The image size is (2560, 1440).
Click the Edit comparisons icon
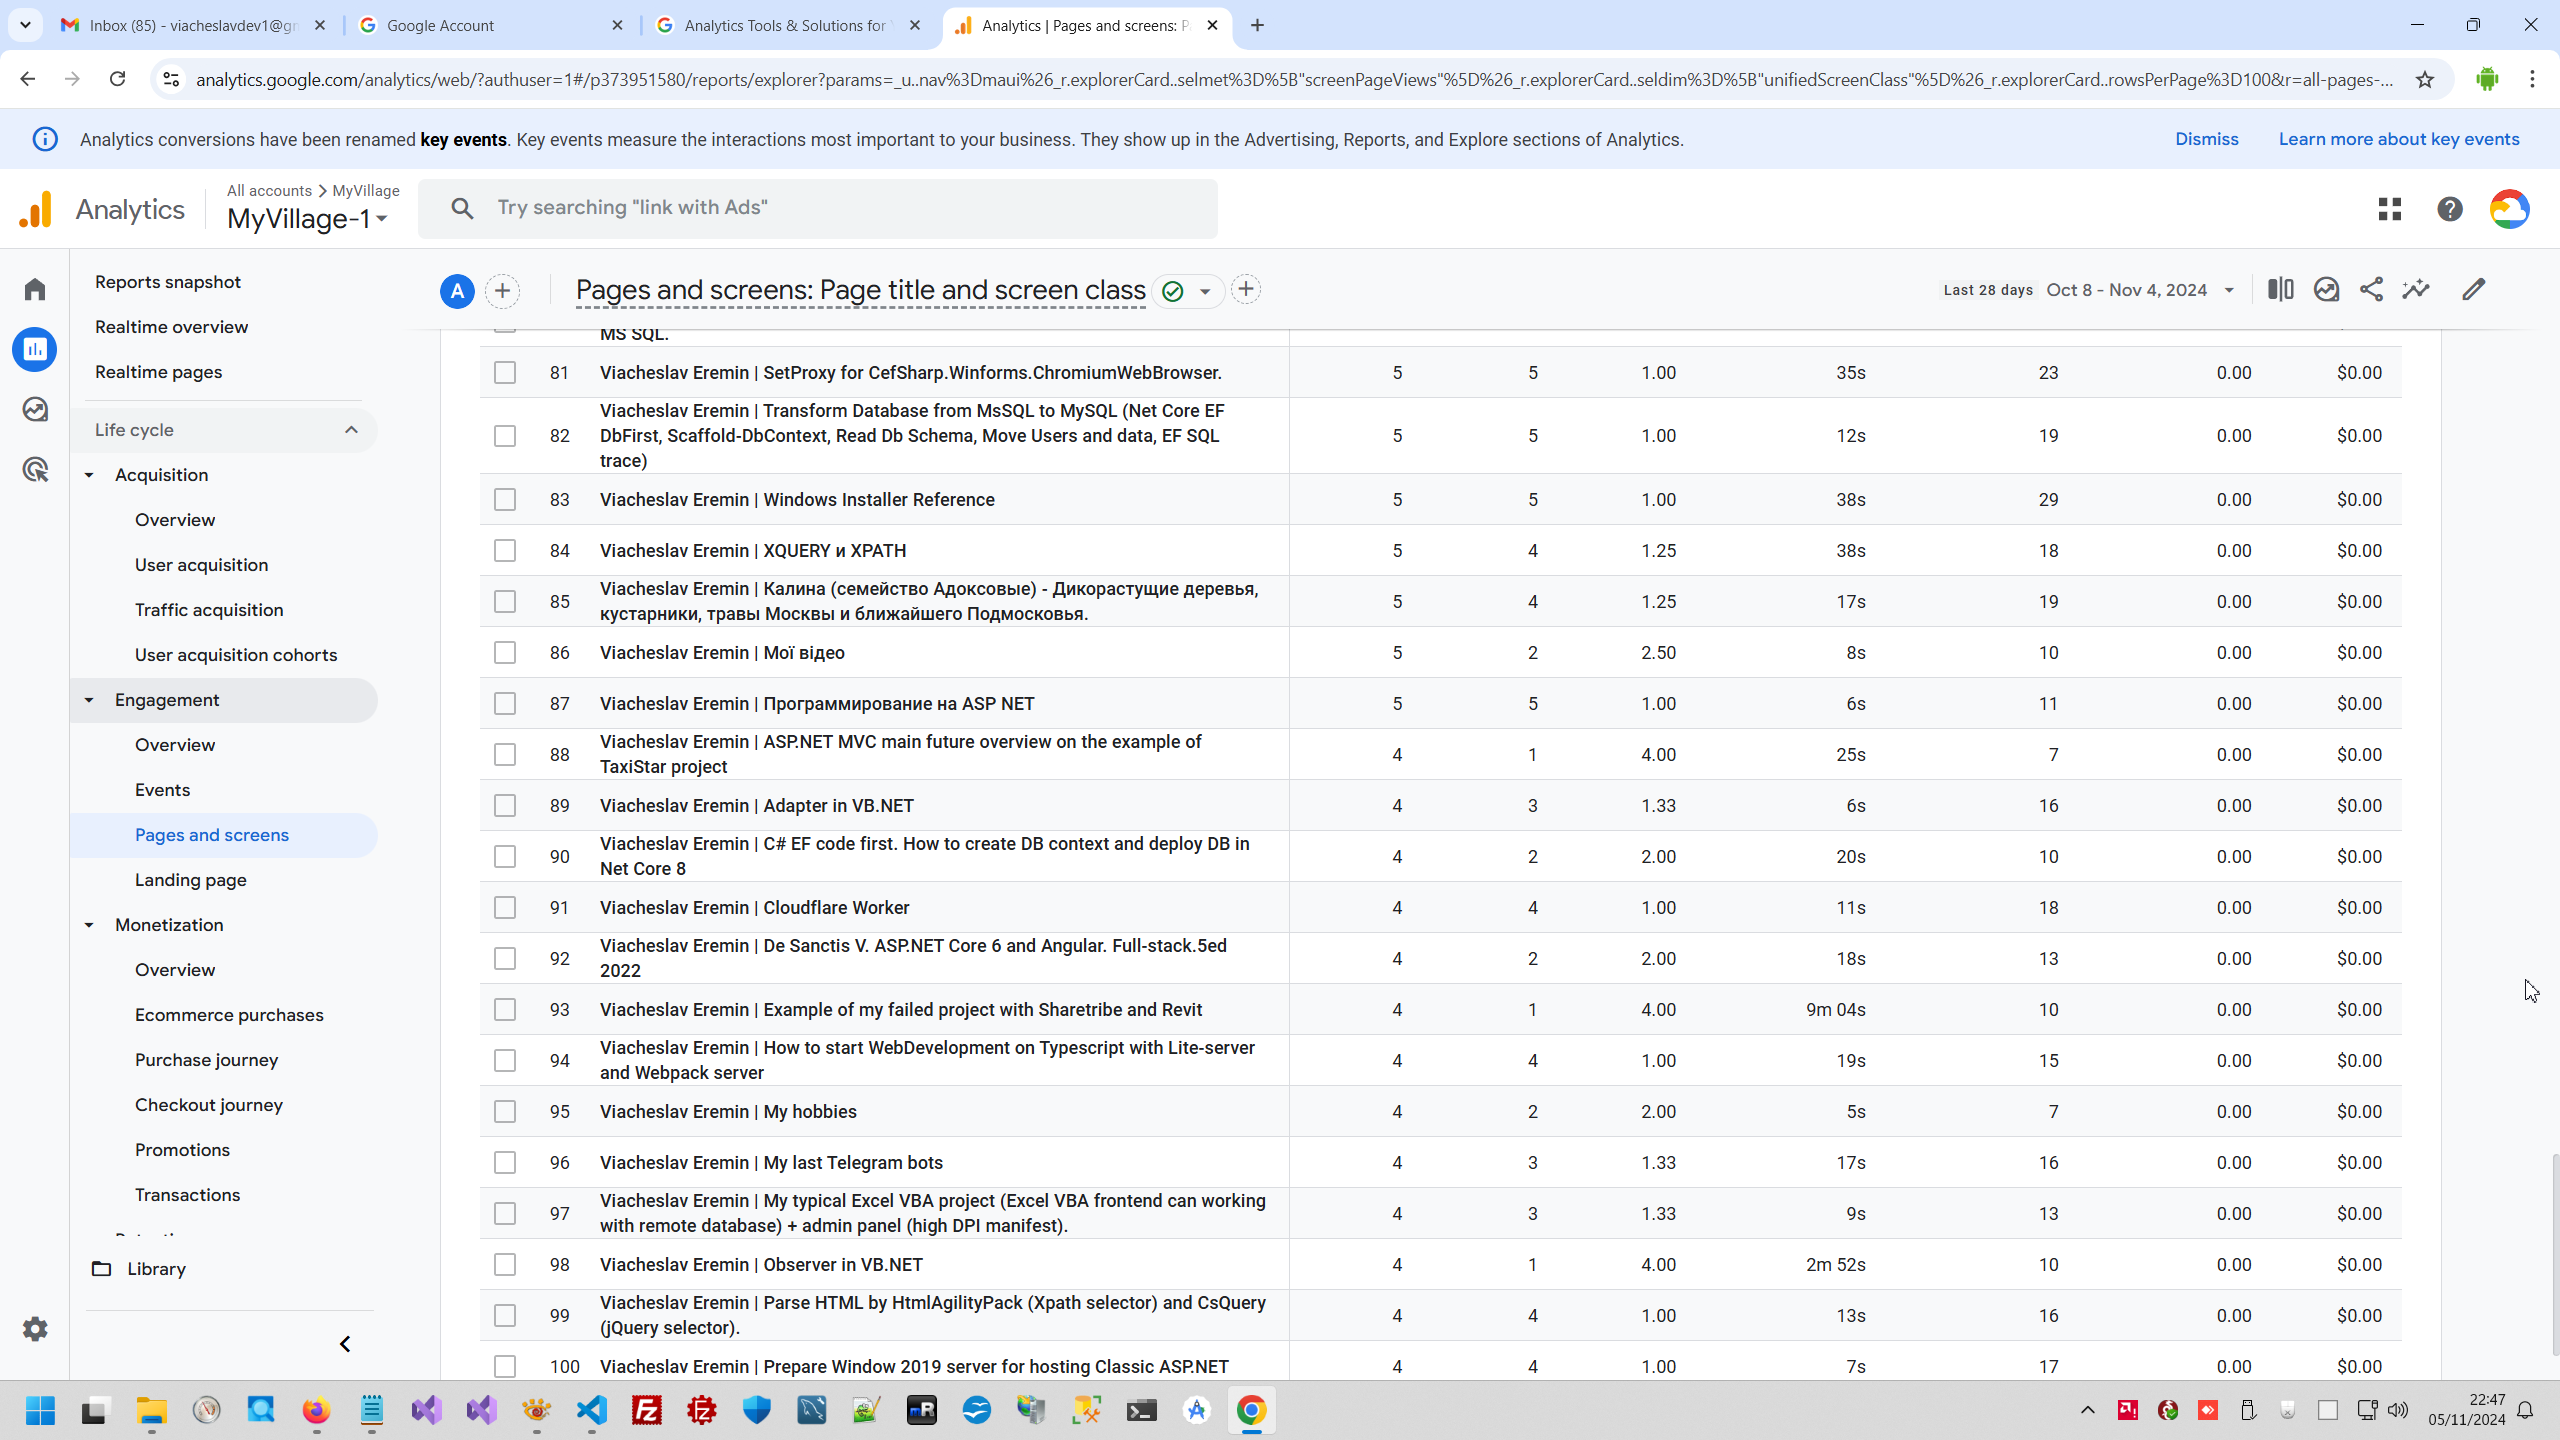coord(2280,290)
